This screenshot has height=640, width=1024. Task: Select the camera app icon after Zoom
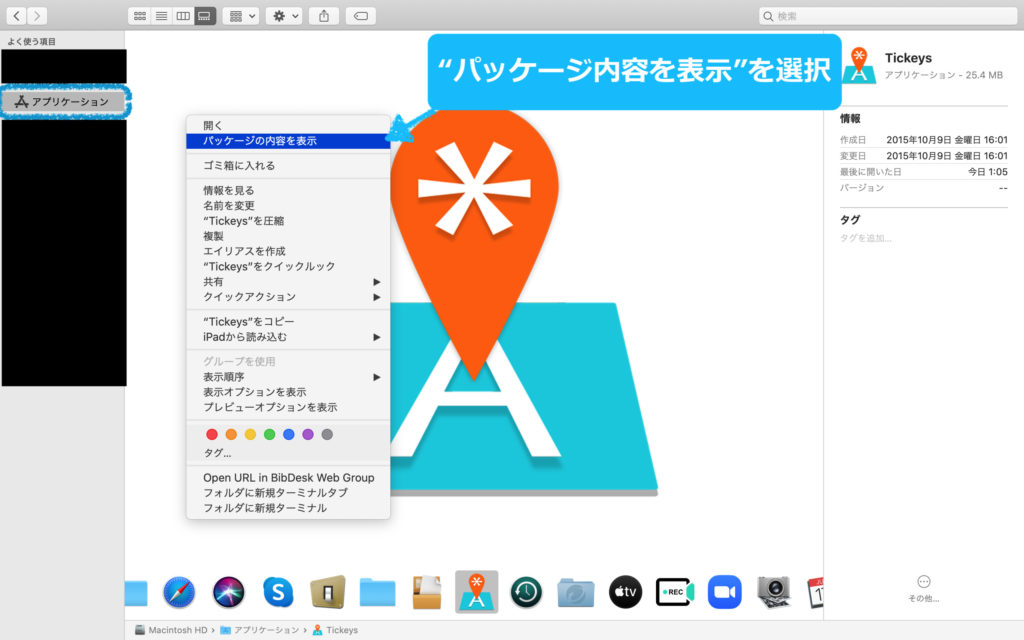click(x=775, y=592)
